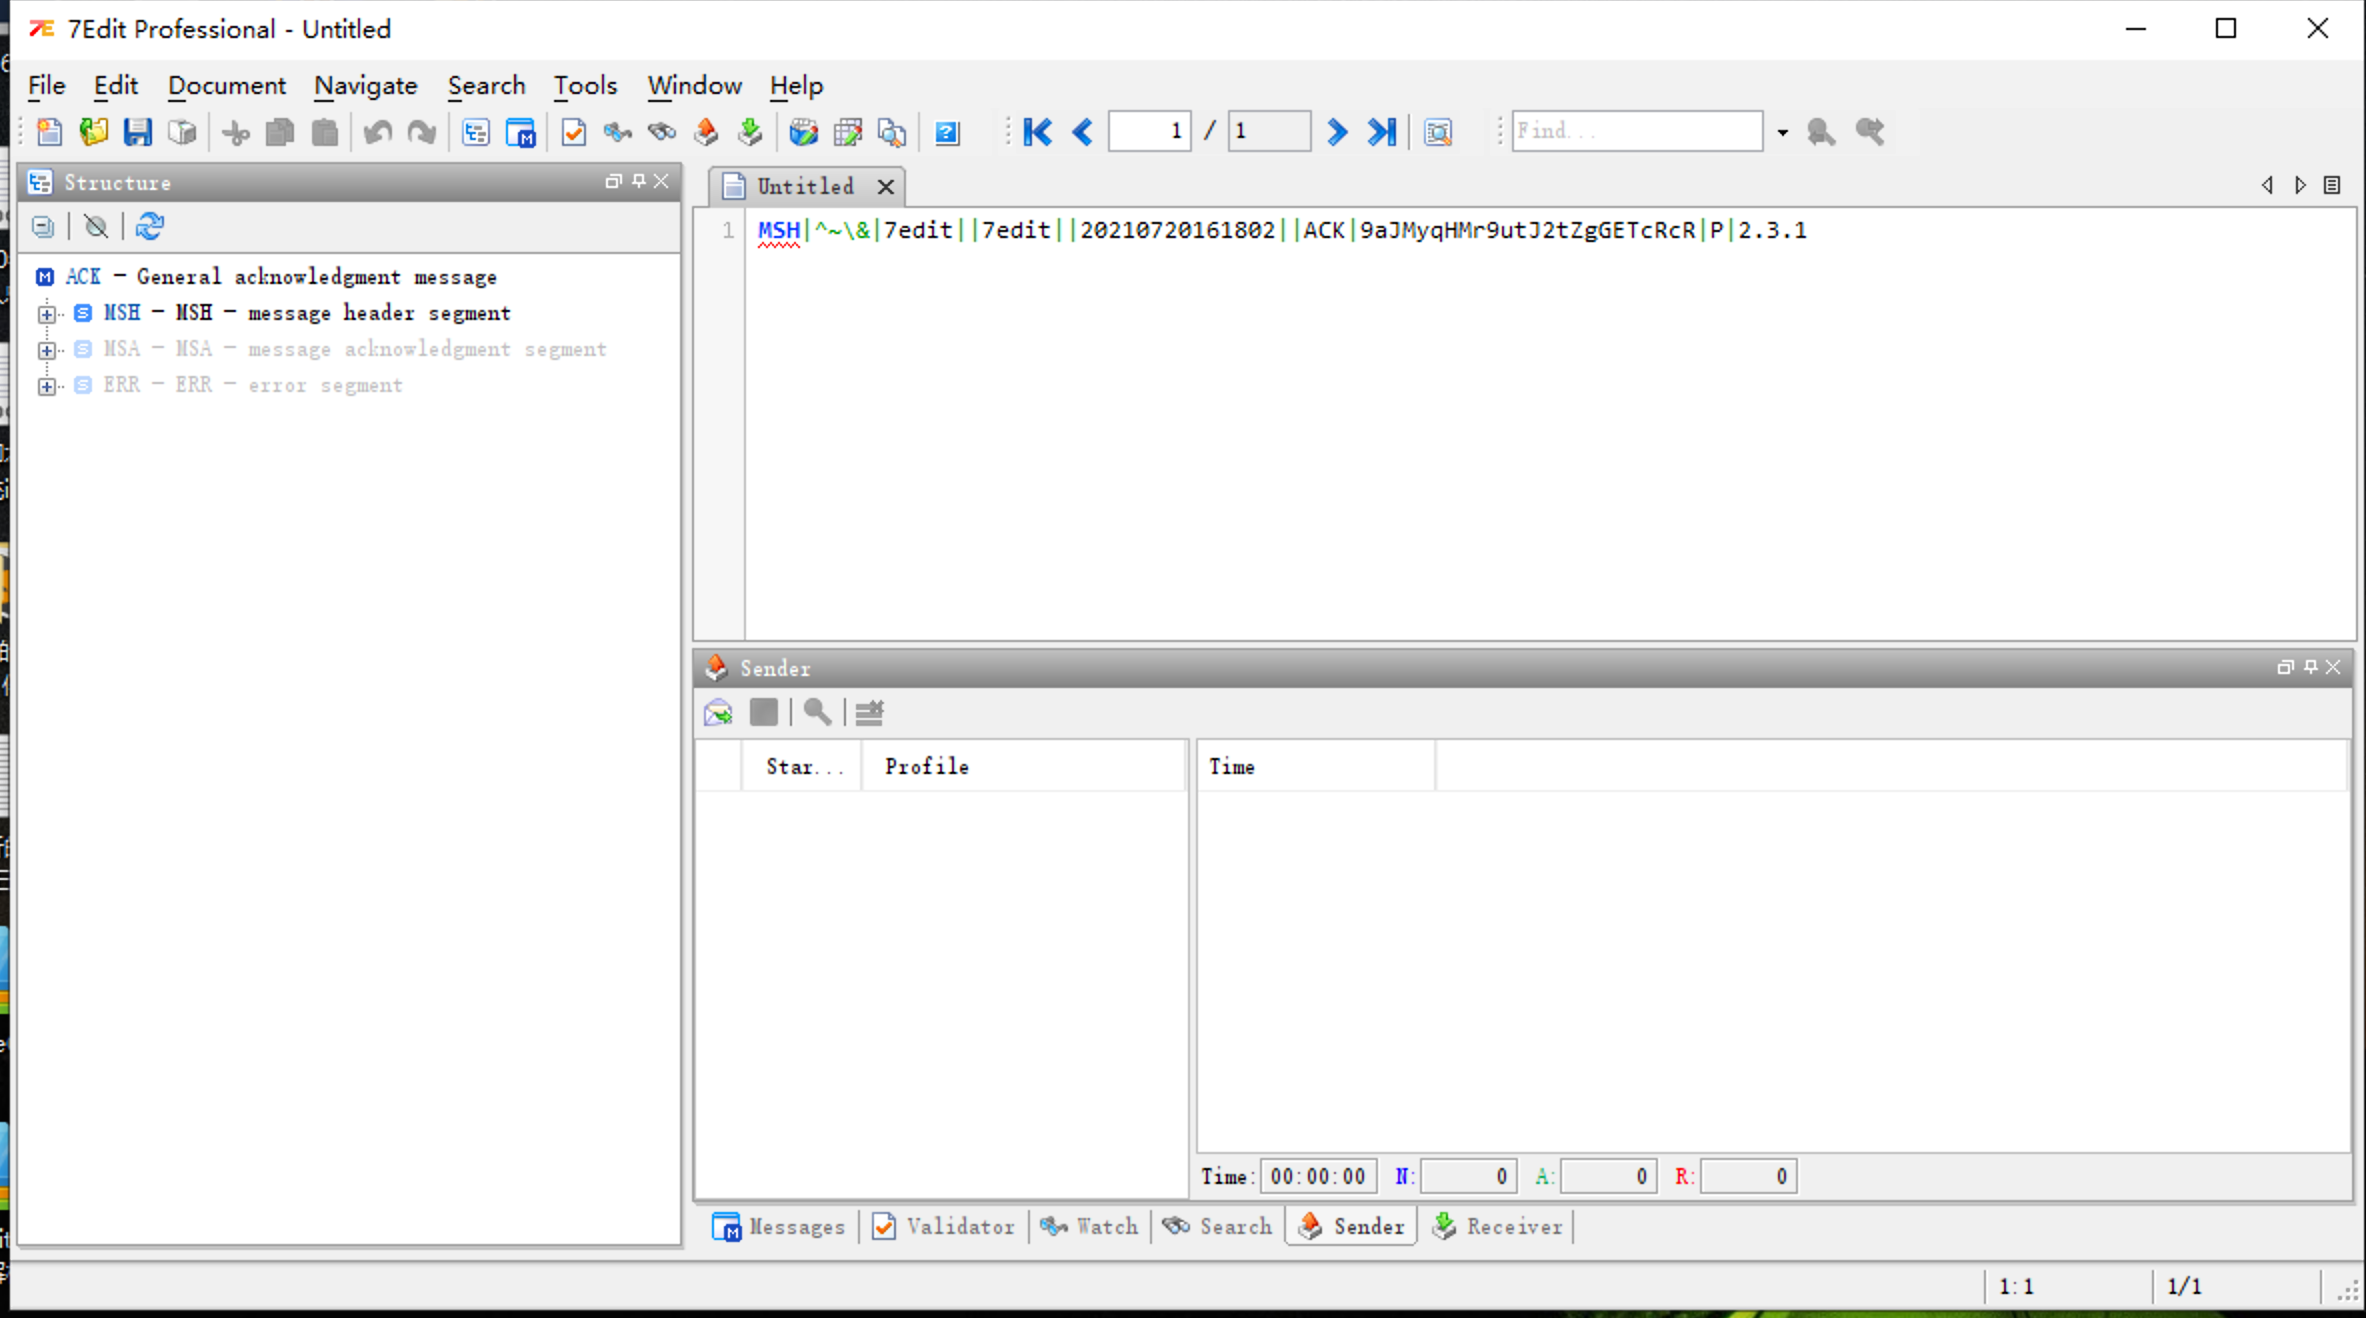Image resolution: width=2366 pixels, height=1318 pixels.
Task: Close the Untitled document tab
Action: tap(885, 187)
